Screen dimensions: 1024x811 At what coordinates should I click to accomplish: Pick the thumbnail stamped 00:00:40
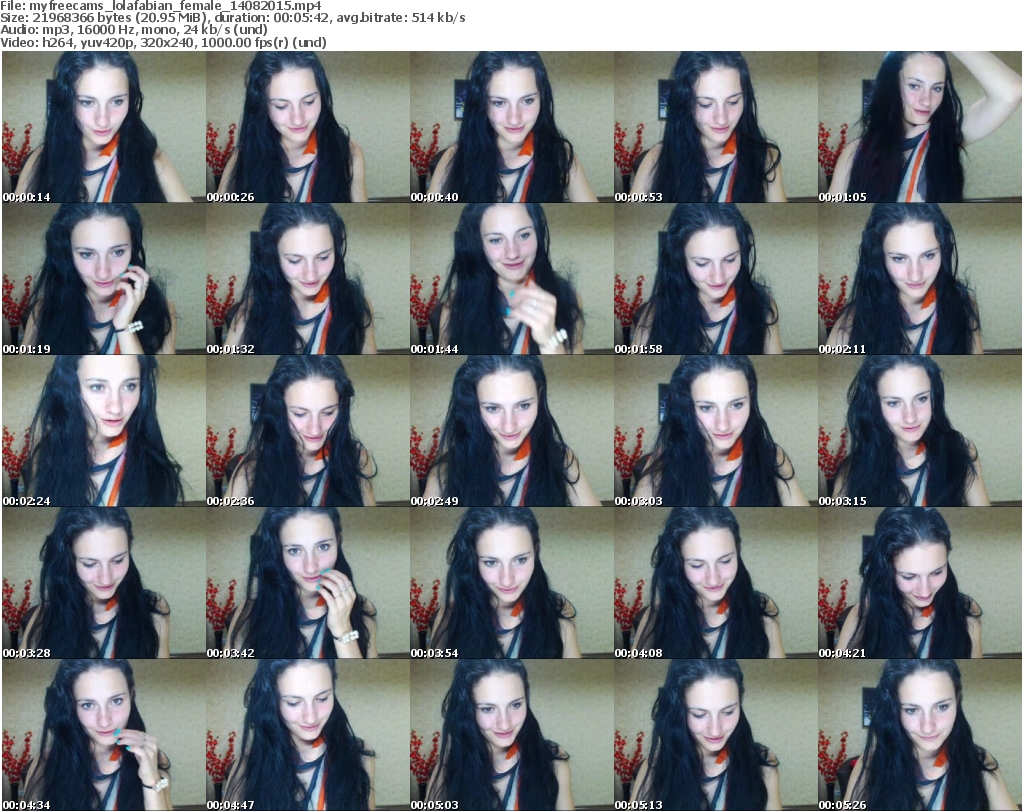click(x=511, y=127)
